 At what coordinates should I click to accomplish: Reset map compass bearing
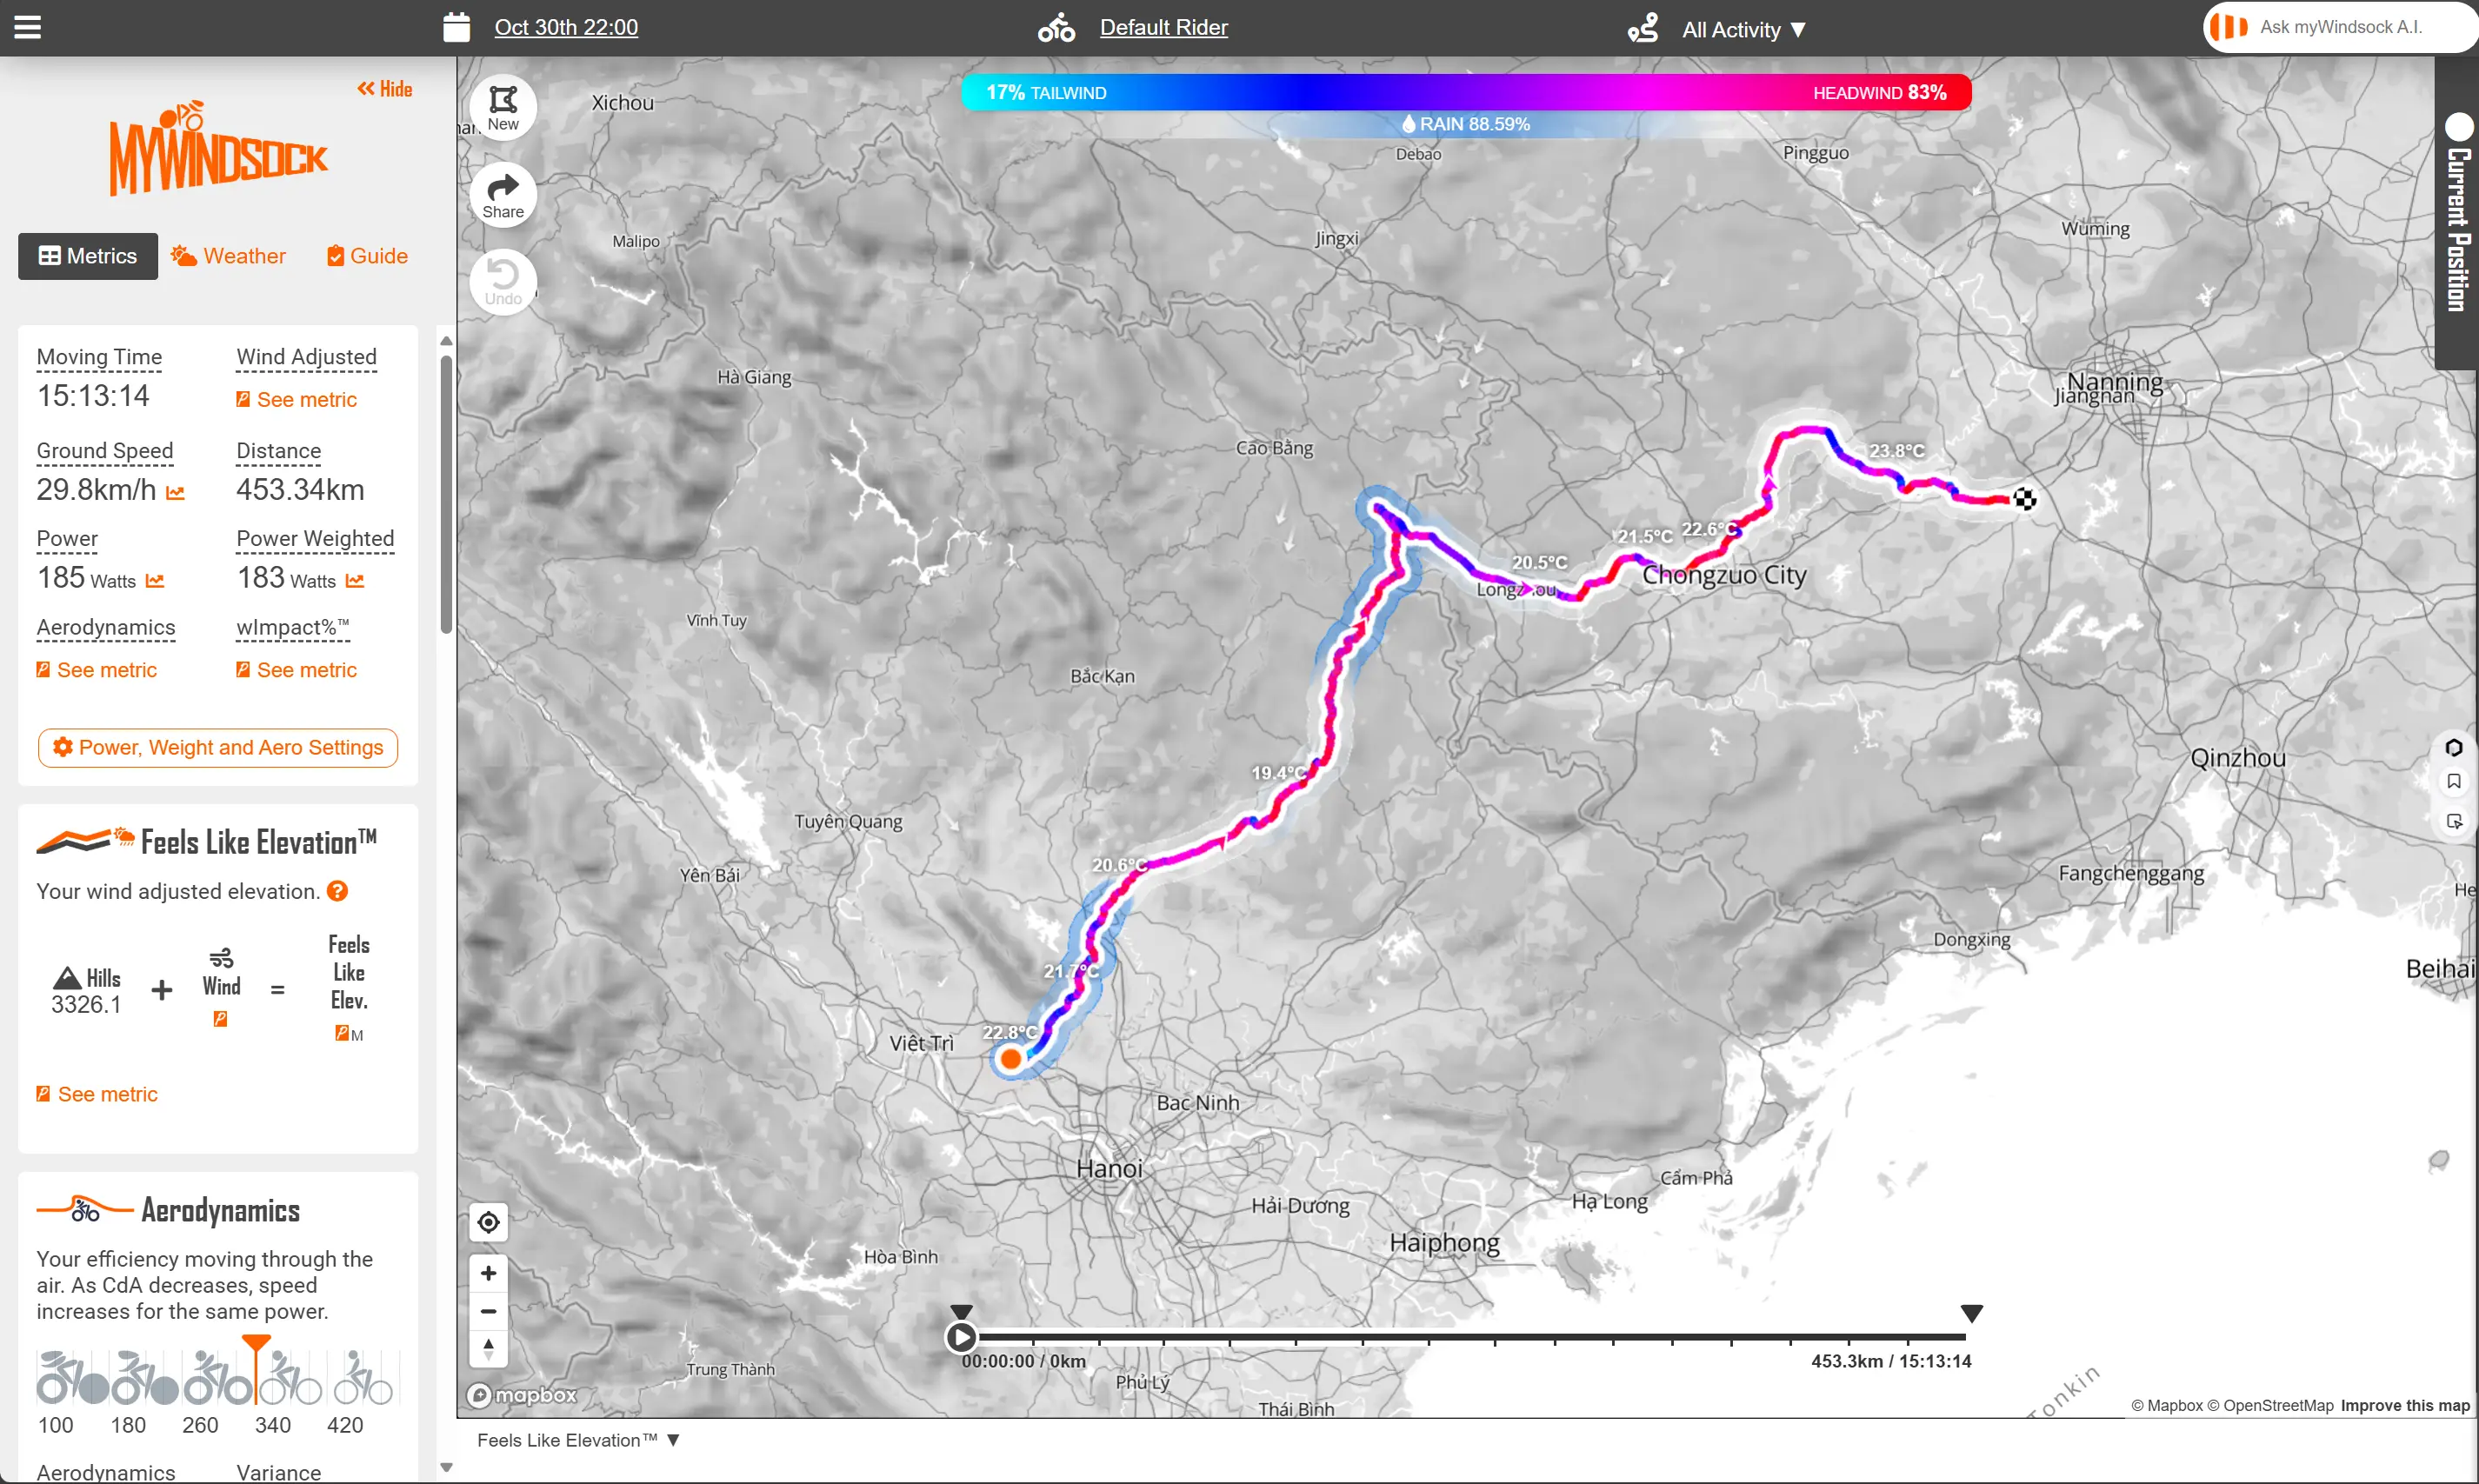coord(488,1349)
